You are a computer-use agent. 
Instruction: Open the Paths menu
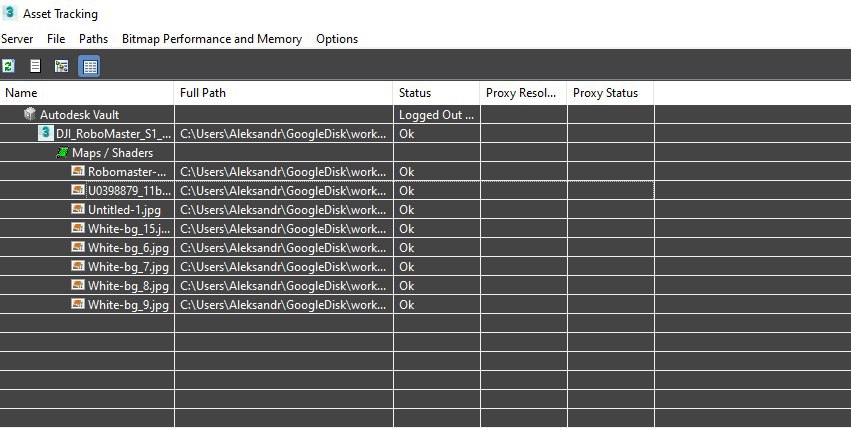(x=93, y=39)
